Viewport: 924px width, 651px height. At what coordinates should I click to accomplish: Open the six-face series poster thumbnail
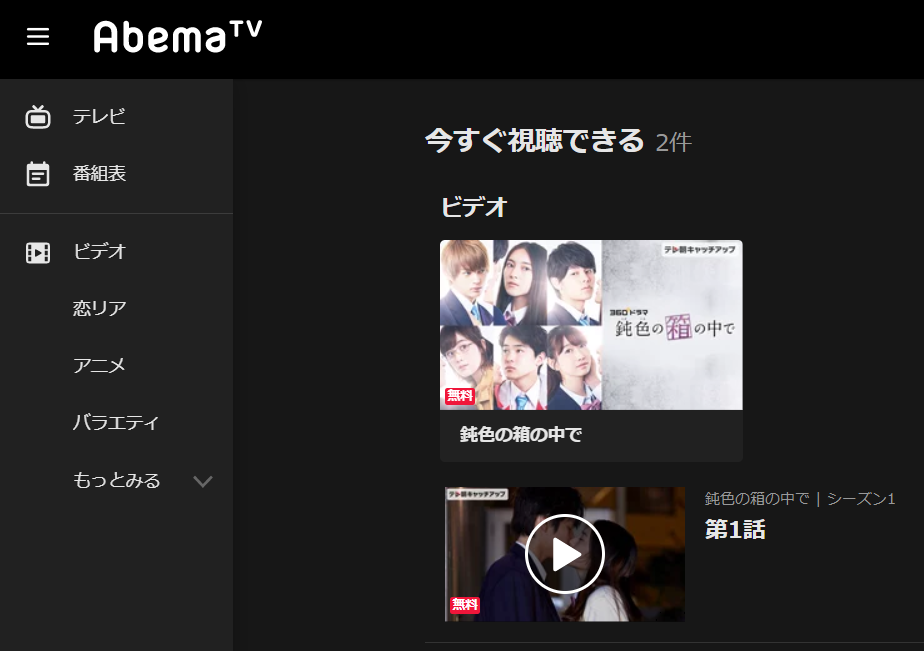pos(591,325)
